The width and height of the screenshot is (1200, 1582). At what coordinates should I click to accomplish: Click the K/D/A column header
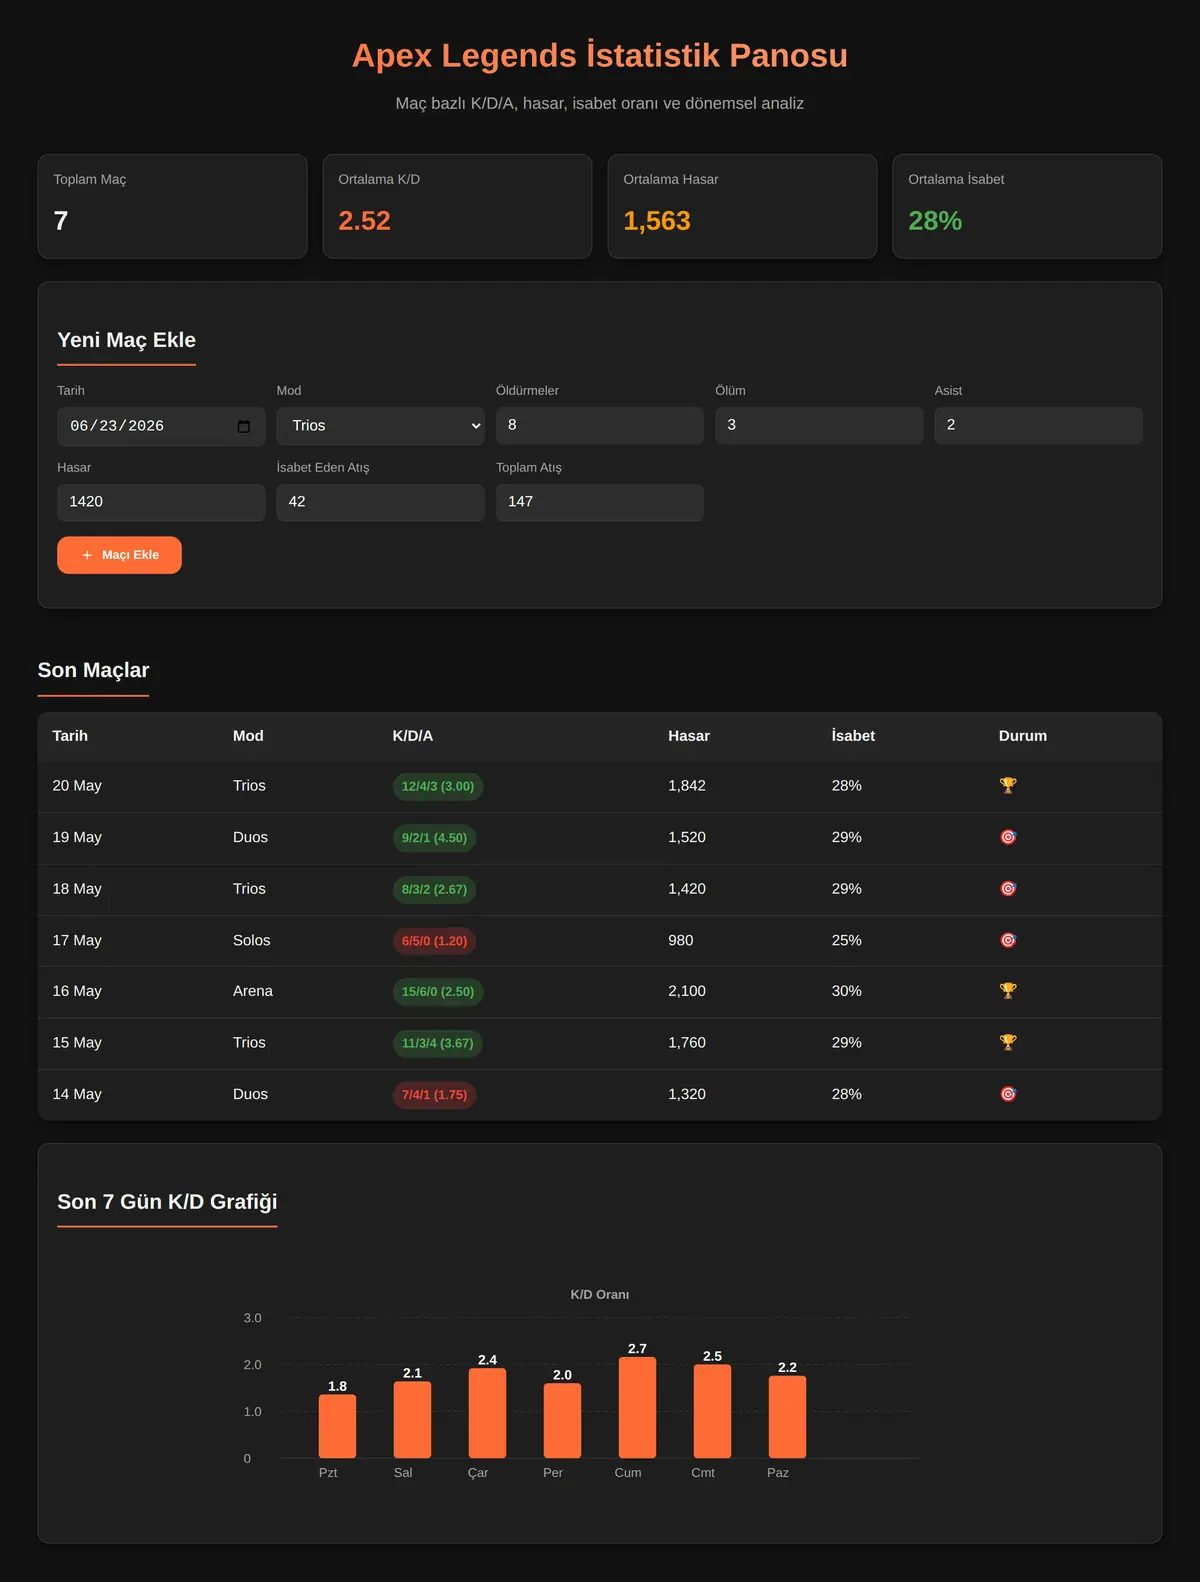(x=413, y=736)
